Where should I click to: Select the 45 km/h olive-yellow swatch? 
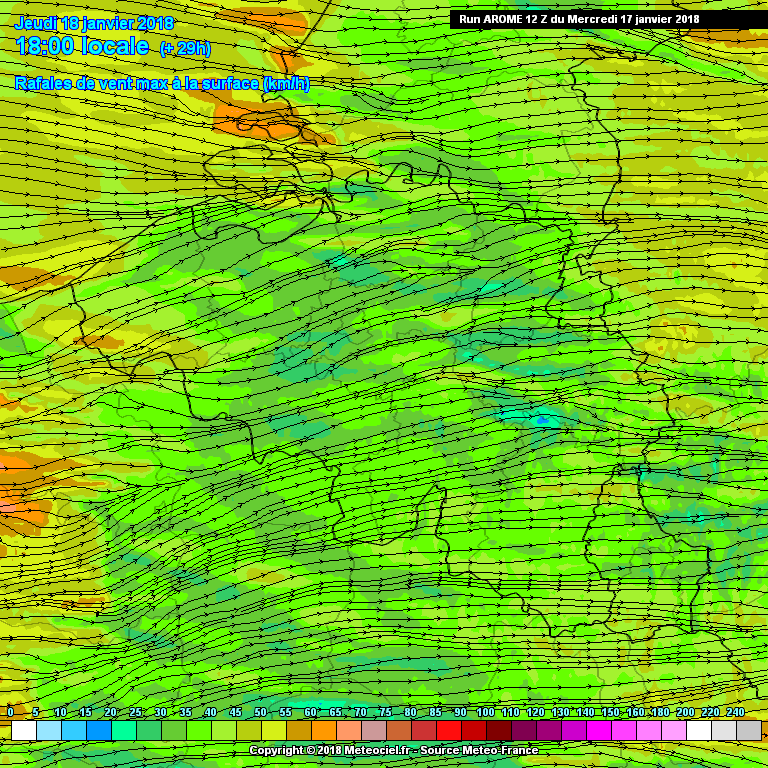click(248, 730)
